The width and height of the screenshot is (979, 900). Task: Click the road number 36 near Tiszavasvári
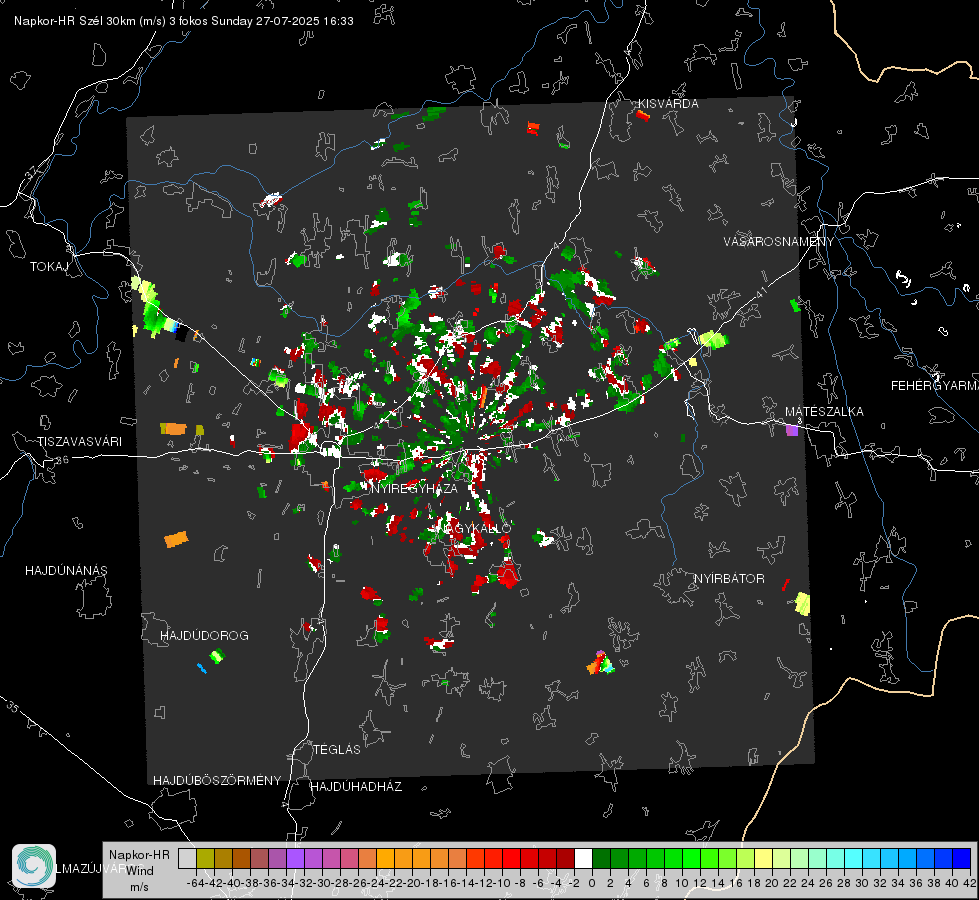point(62,460)
